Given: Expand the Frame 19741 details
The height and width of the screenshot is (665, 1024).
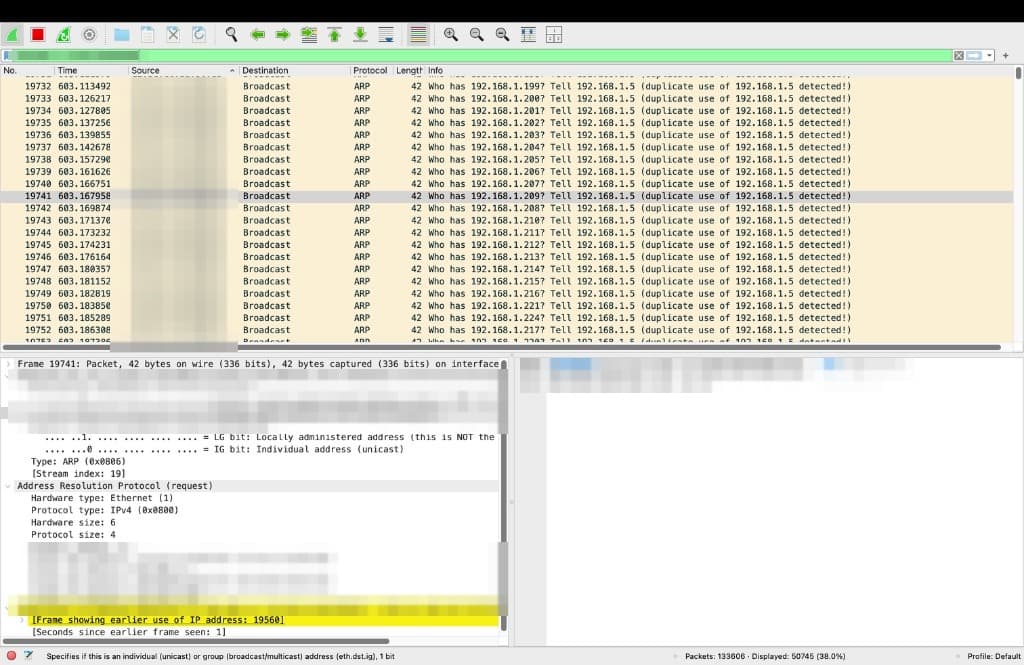Looking at the screenshot, I should click(x=8, y=364).
